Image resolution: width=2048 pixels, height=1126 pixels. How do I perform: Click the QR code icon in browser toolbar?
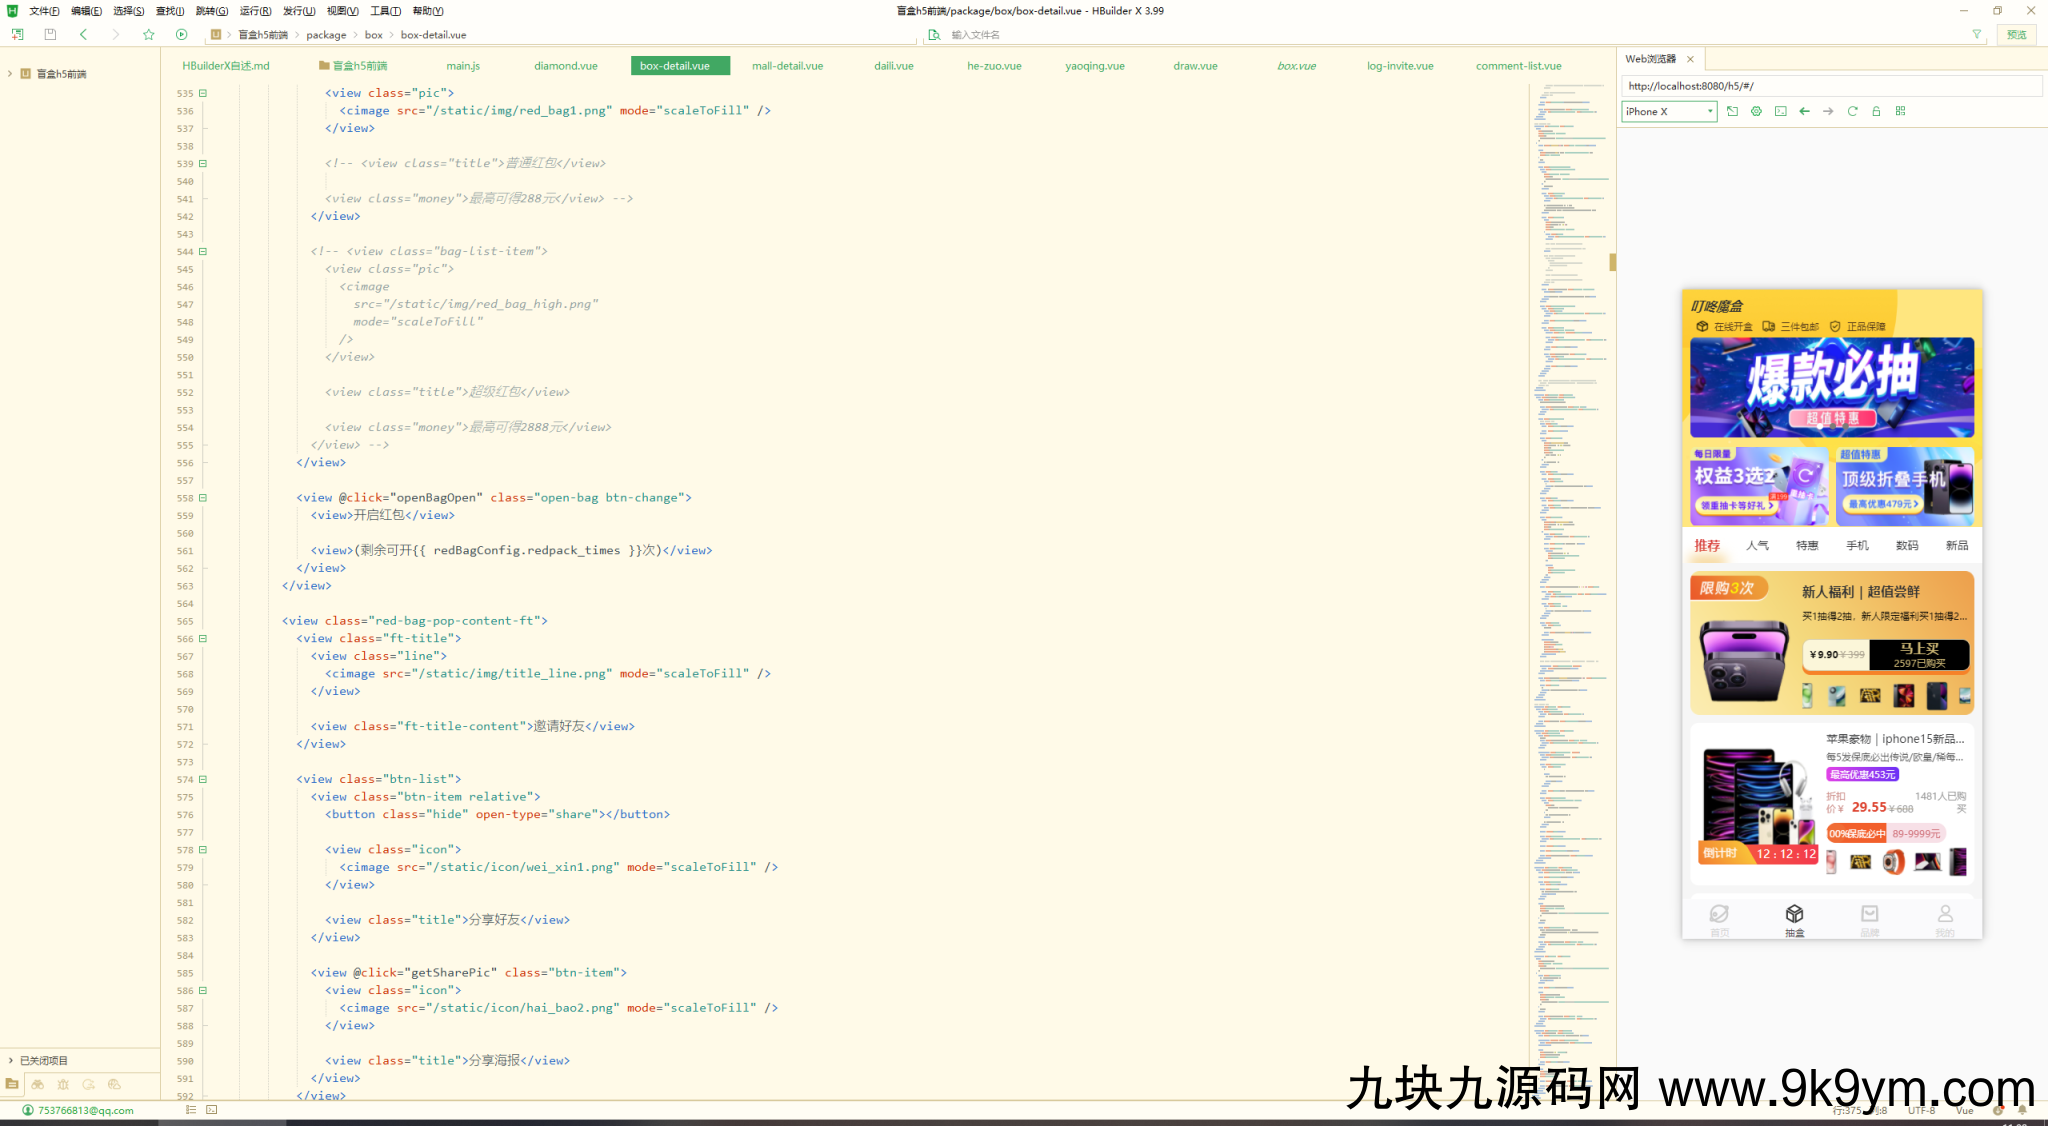click(x=1900, y=111)
